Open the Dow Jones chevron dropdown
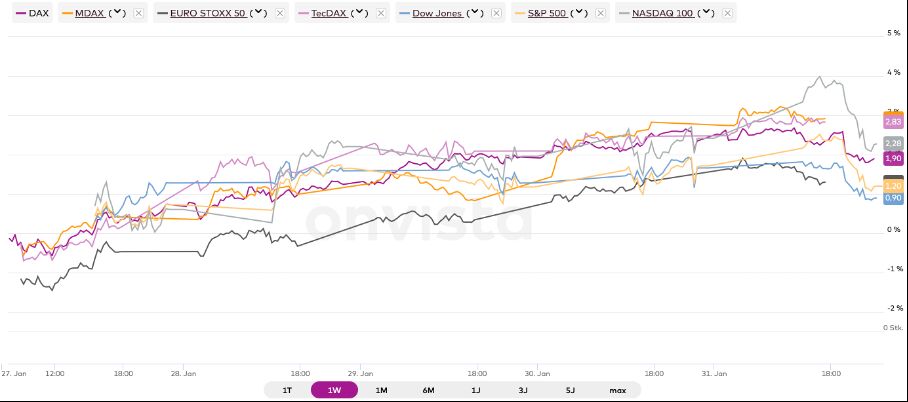 pos(474,14)
